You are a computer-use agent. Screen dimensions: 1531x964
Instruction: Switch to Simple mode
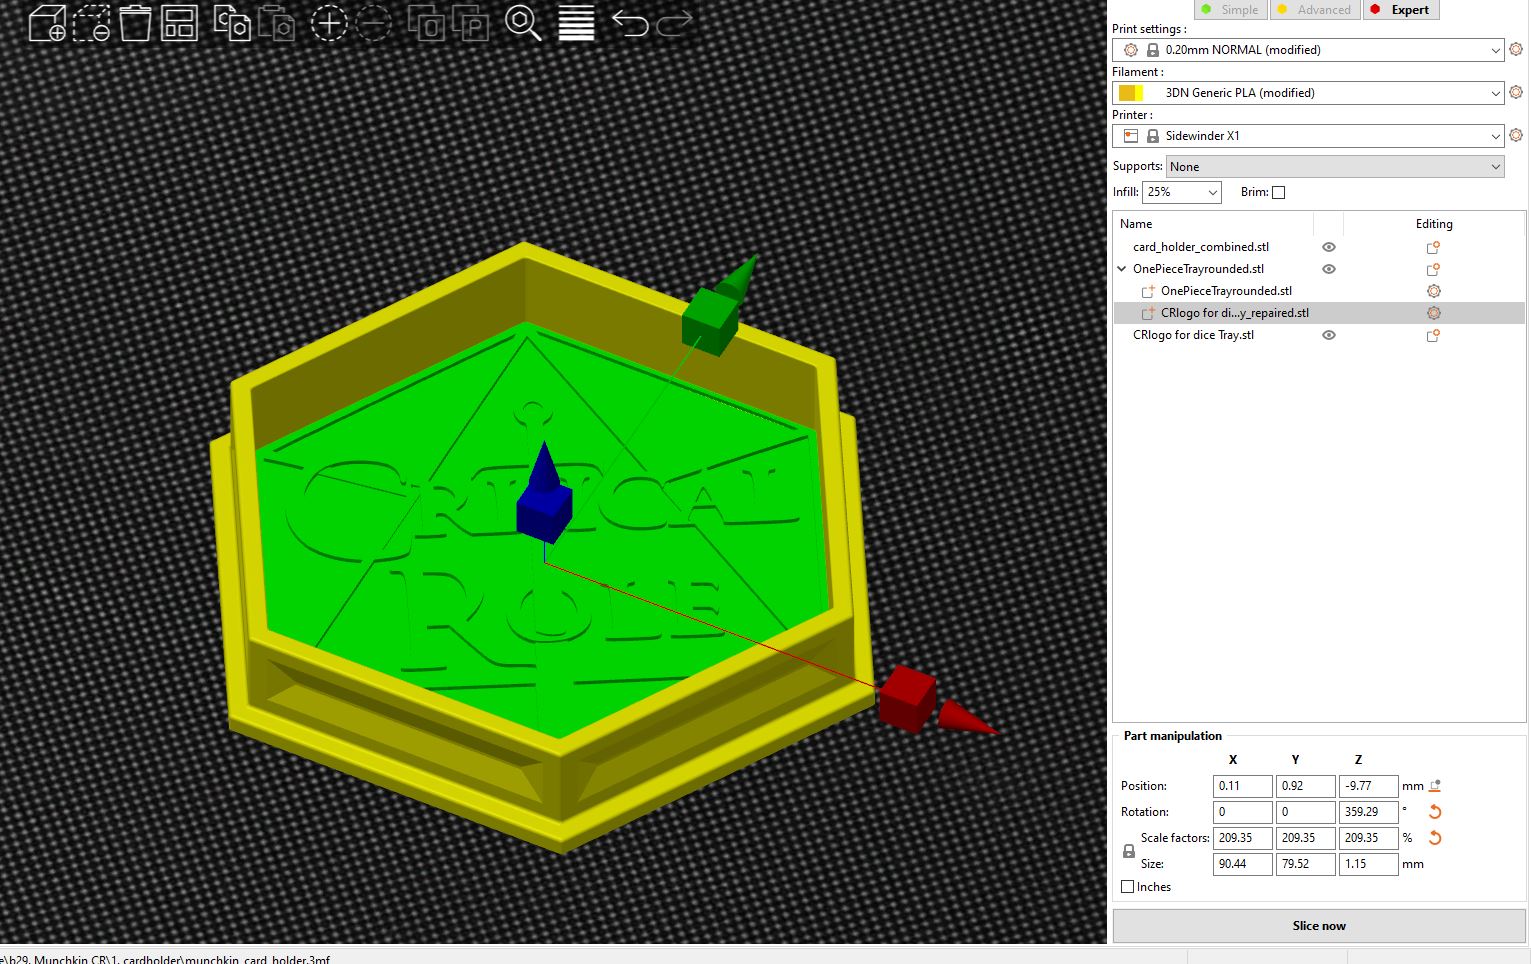[1229, 10]
